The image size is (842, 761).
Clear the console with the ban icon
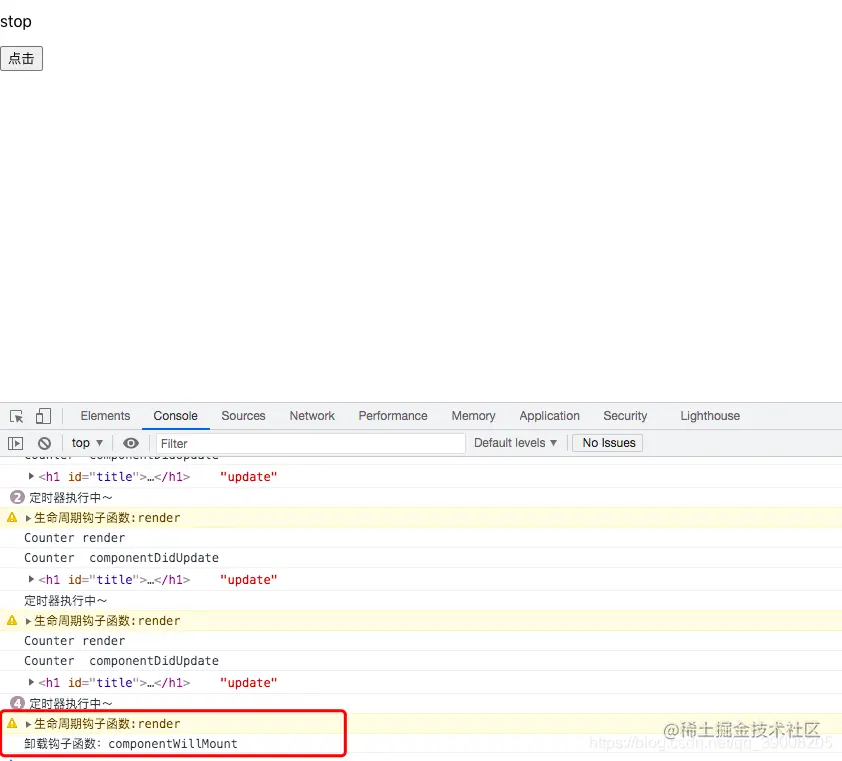[x=45, y=444]
